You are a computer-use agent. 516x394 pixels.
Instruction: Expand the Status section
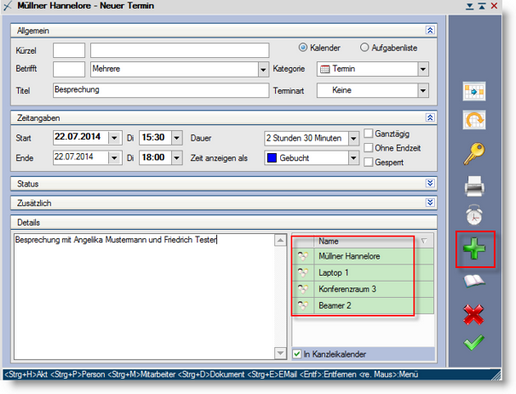(430, 183)
